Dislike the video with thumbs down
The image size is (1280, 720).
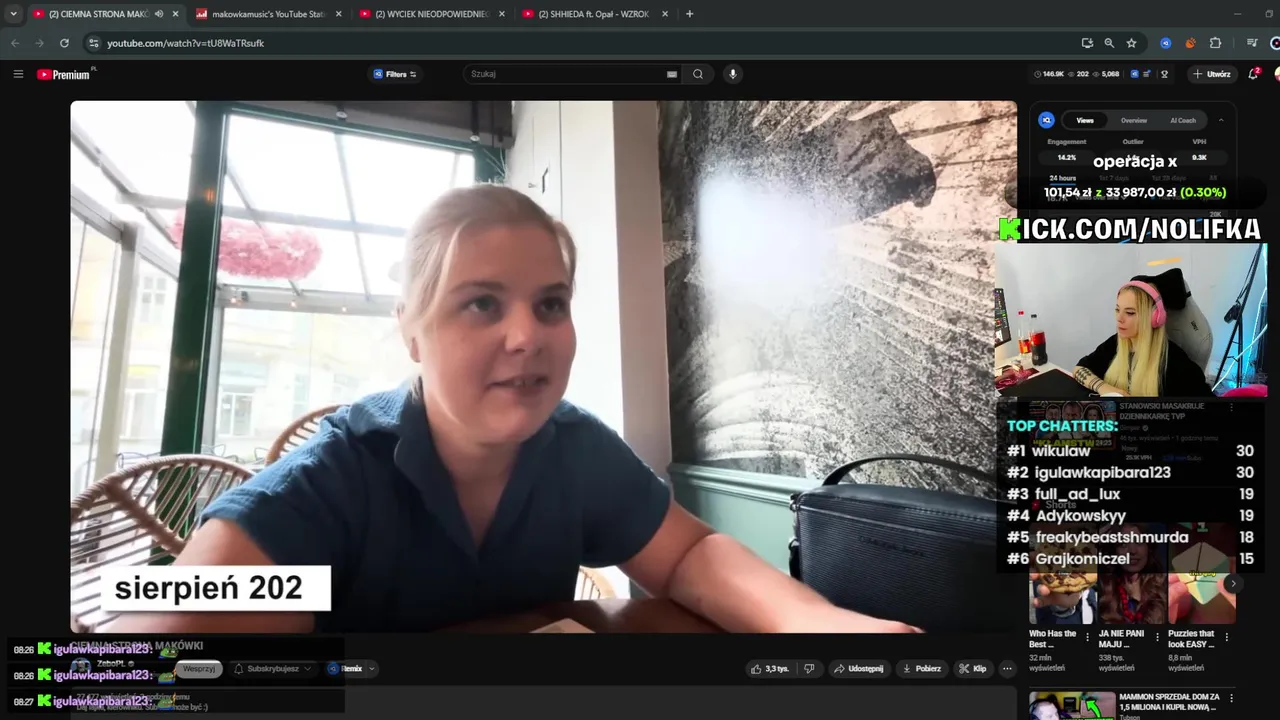[x=809, y=668]
